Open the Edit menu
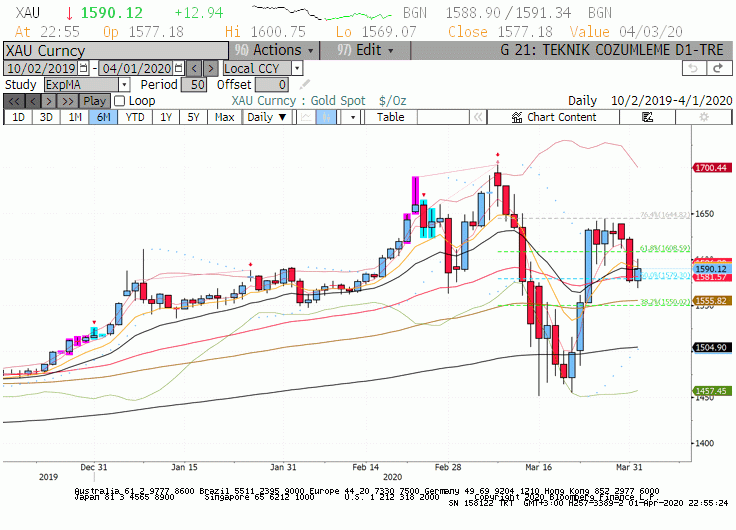 tap(366, 50)
